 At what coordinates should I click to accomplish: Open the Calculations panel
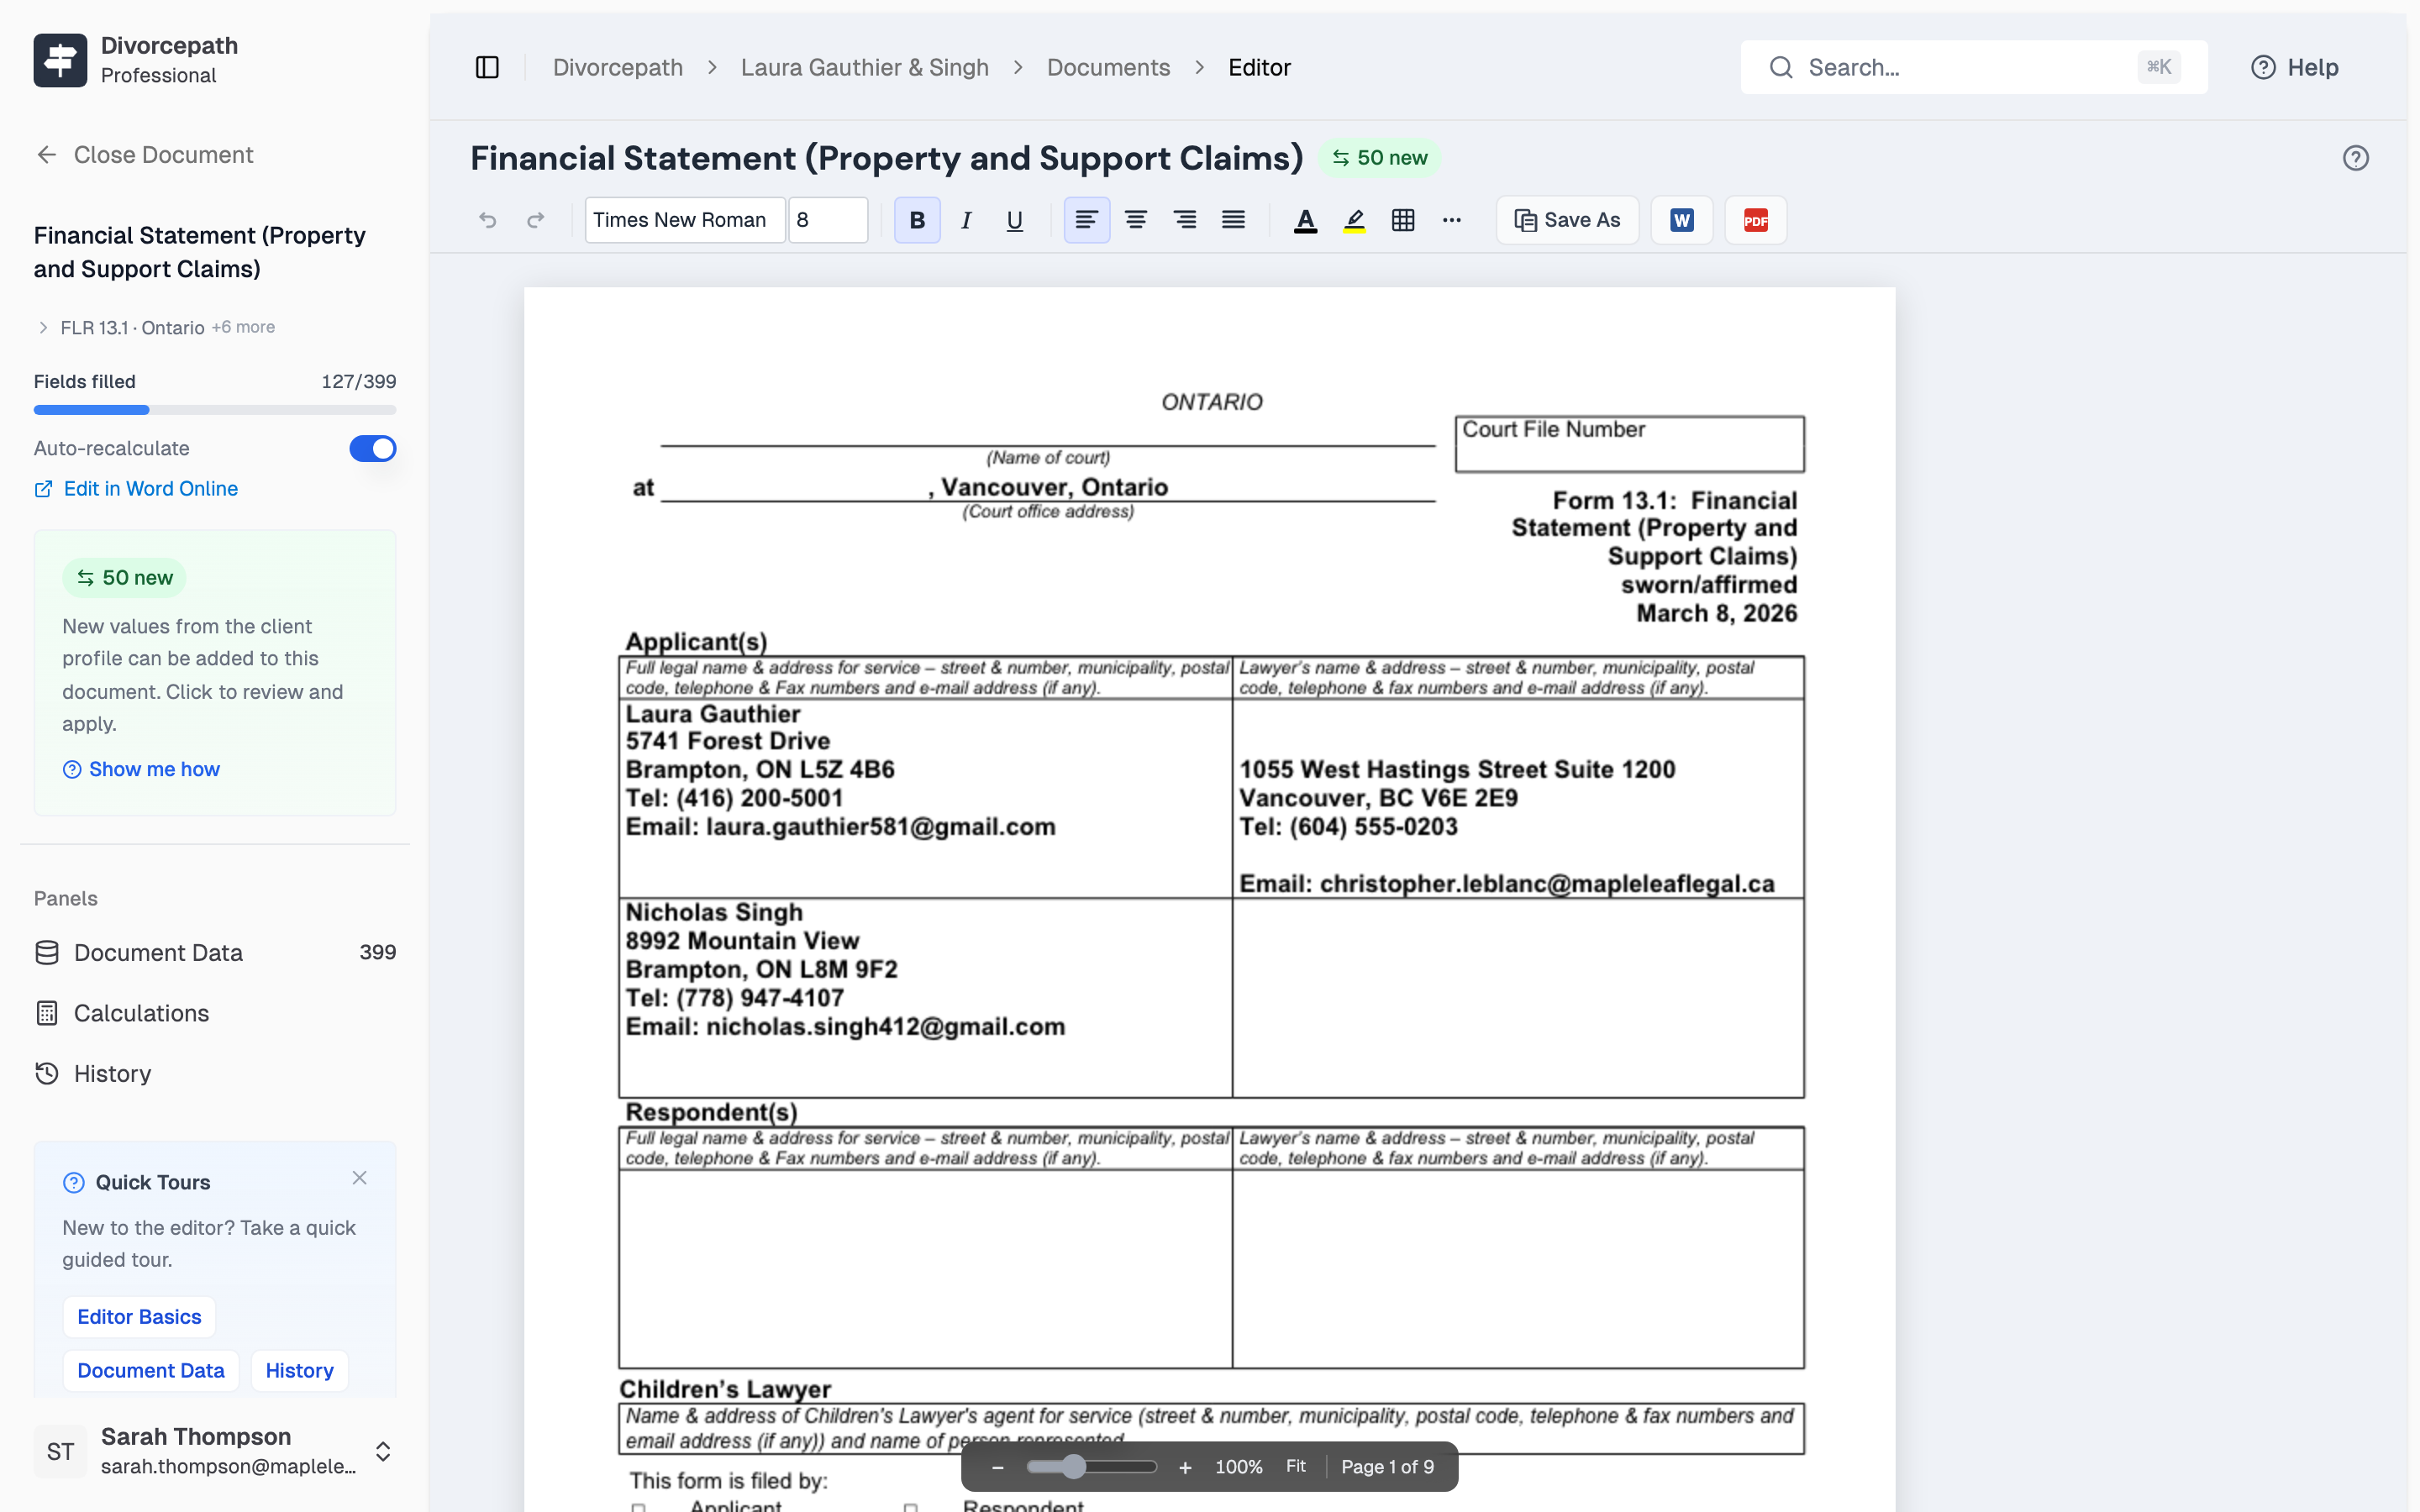(x=140, y=1013)
